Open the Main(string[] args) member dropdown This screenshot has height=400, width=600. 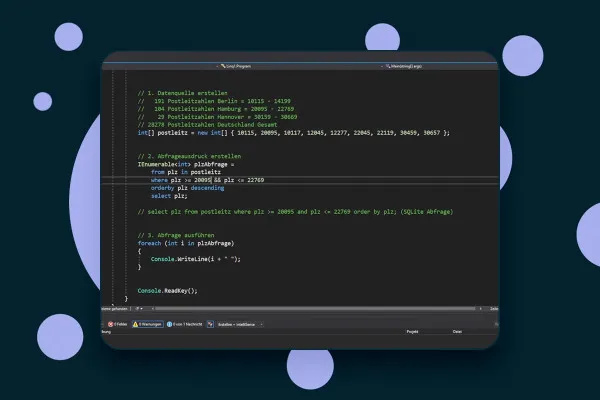point(403,66)
